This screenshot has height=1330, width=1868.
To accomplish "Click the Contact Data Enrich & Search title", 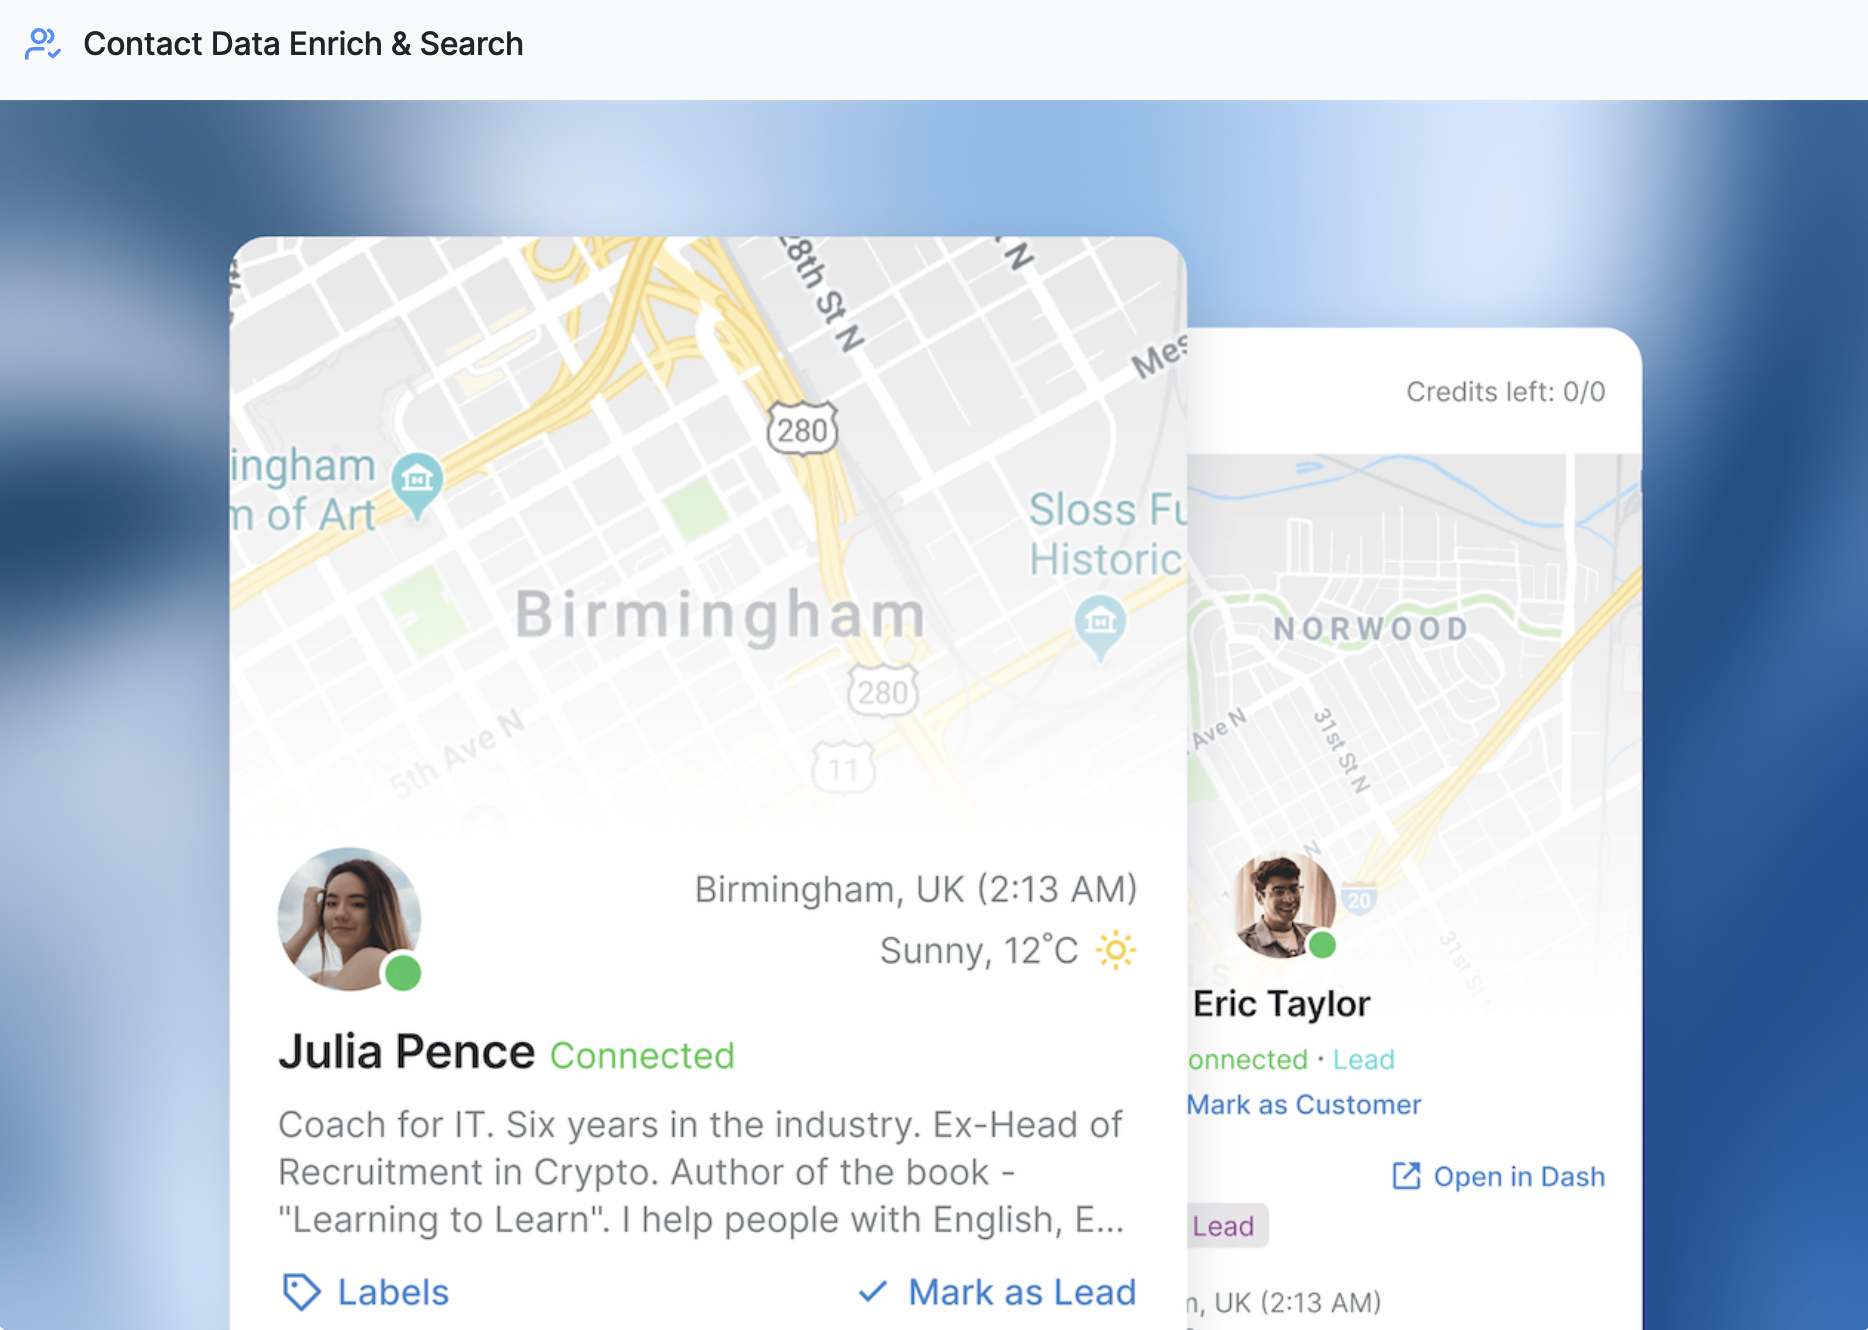I will click(303, 44).
